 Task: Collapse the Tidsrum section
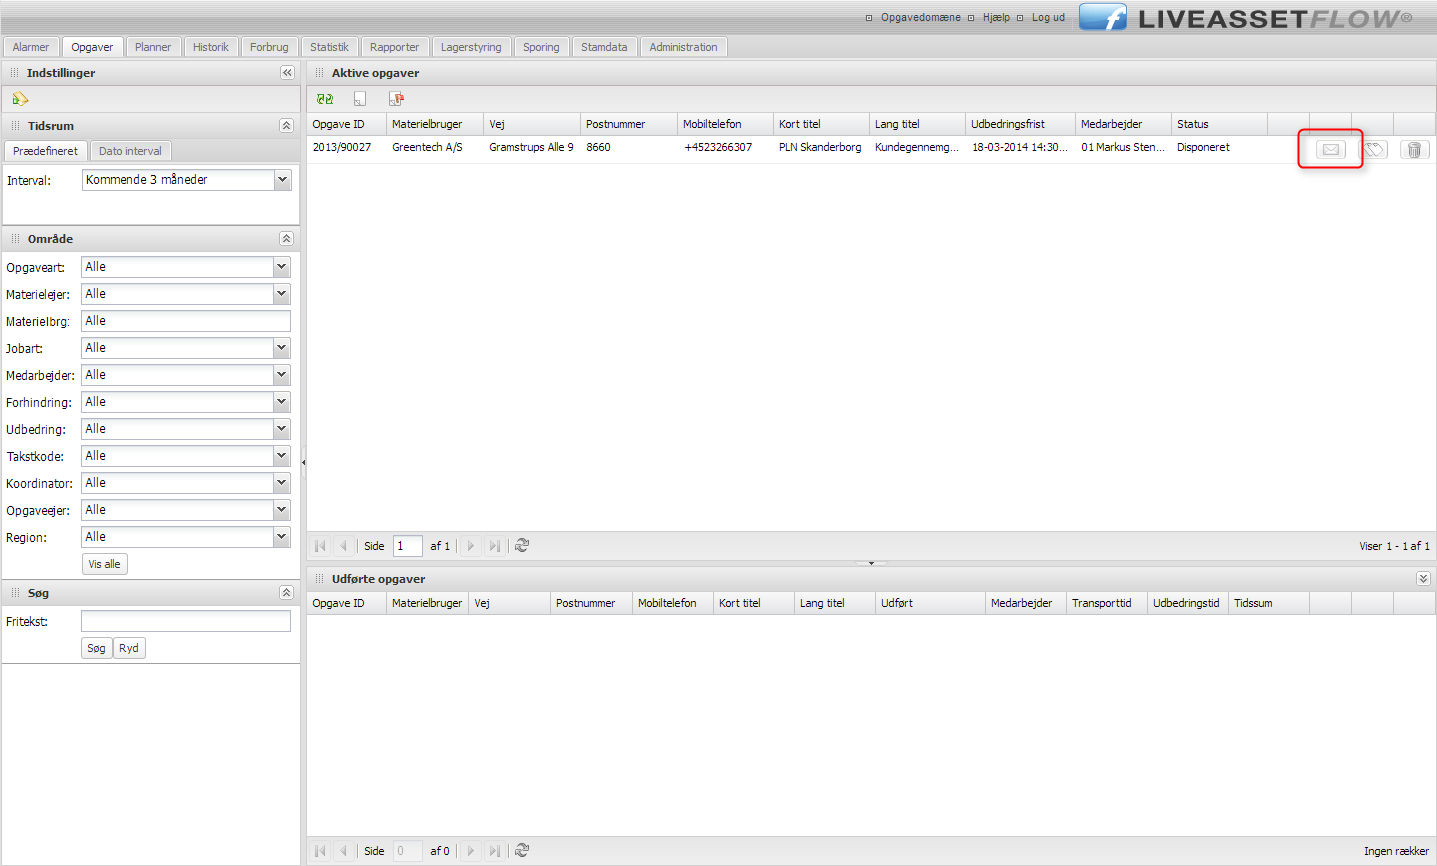(286, 126)
